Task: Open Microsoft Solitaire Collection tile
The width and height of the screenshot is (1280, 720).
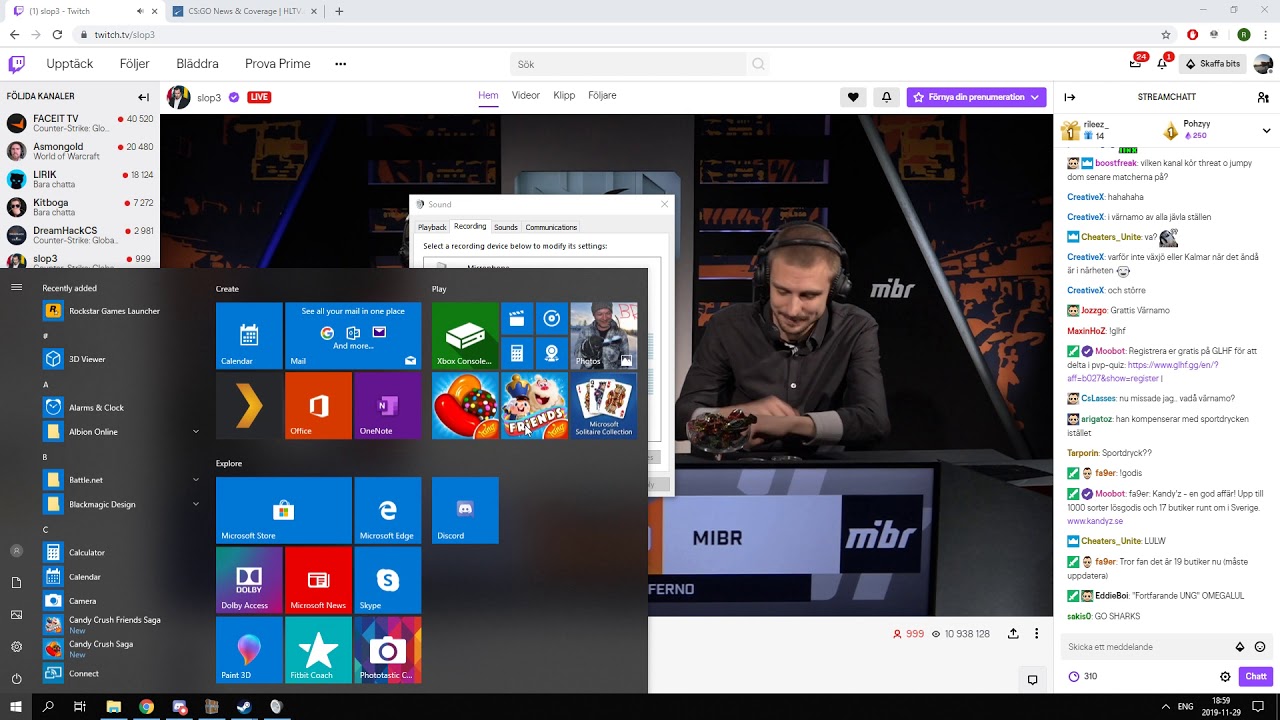Action: [604, 406]
